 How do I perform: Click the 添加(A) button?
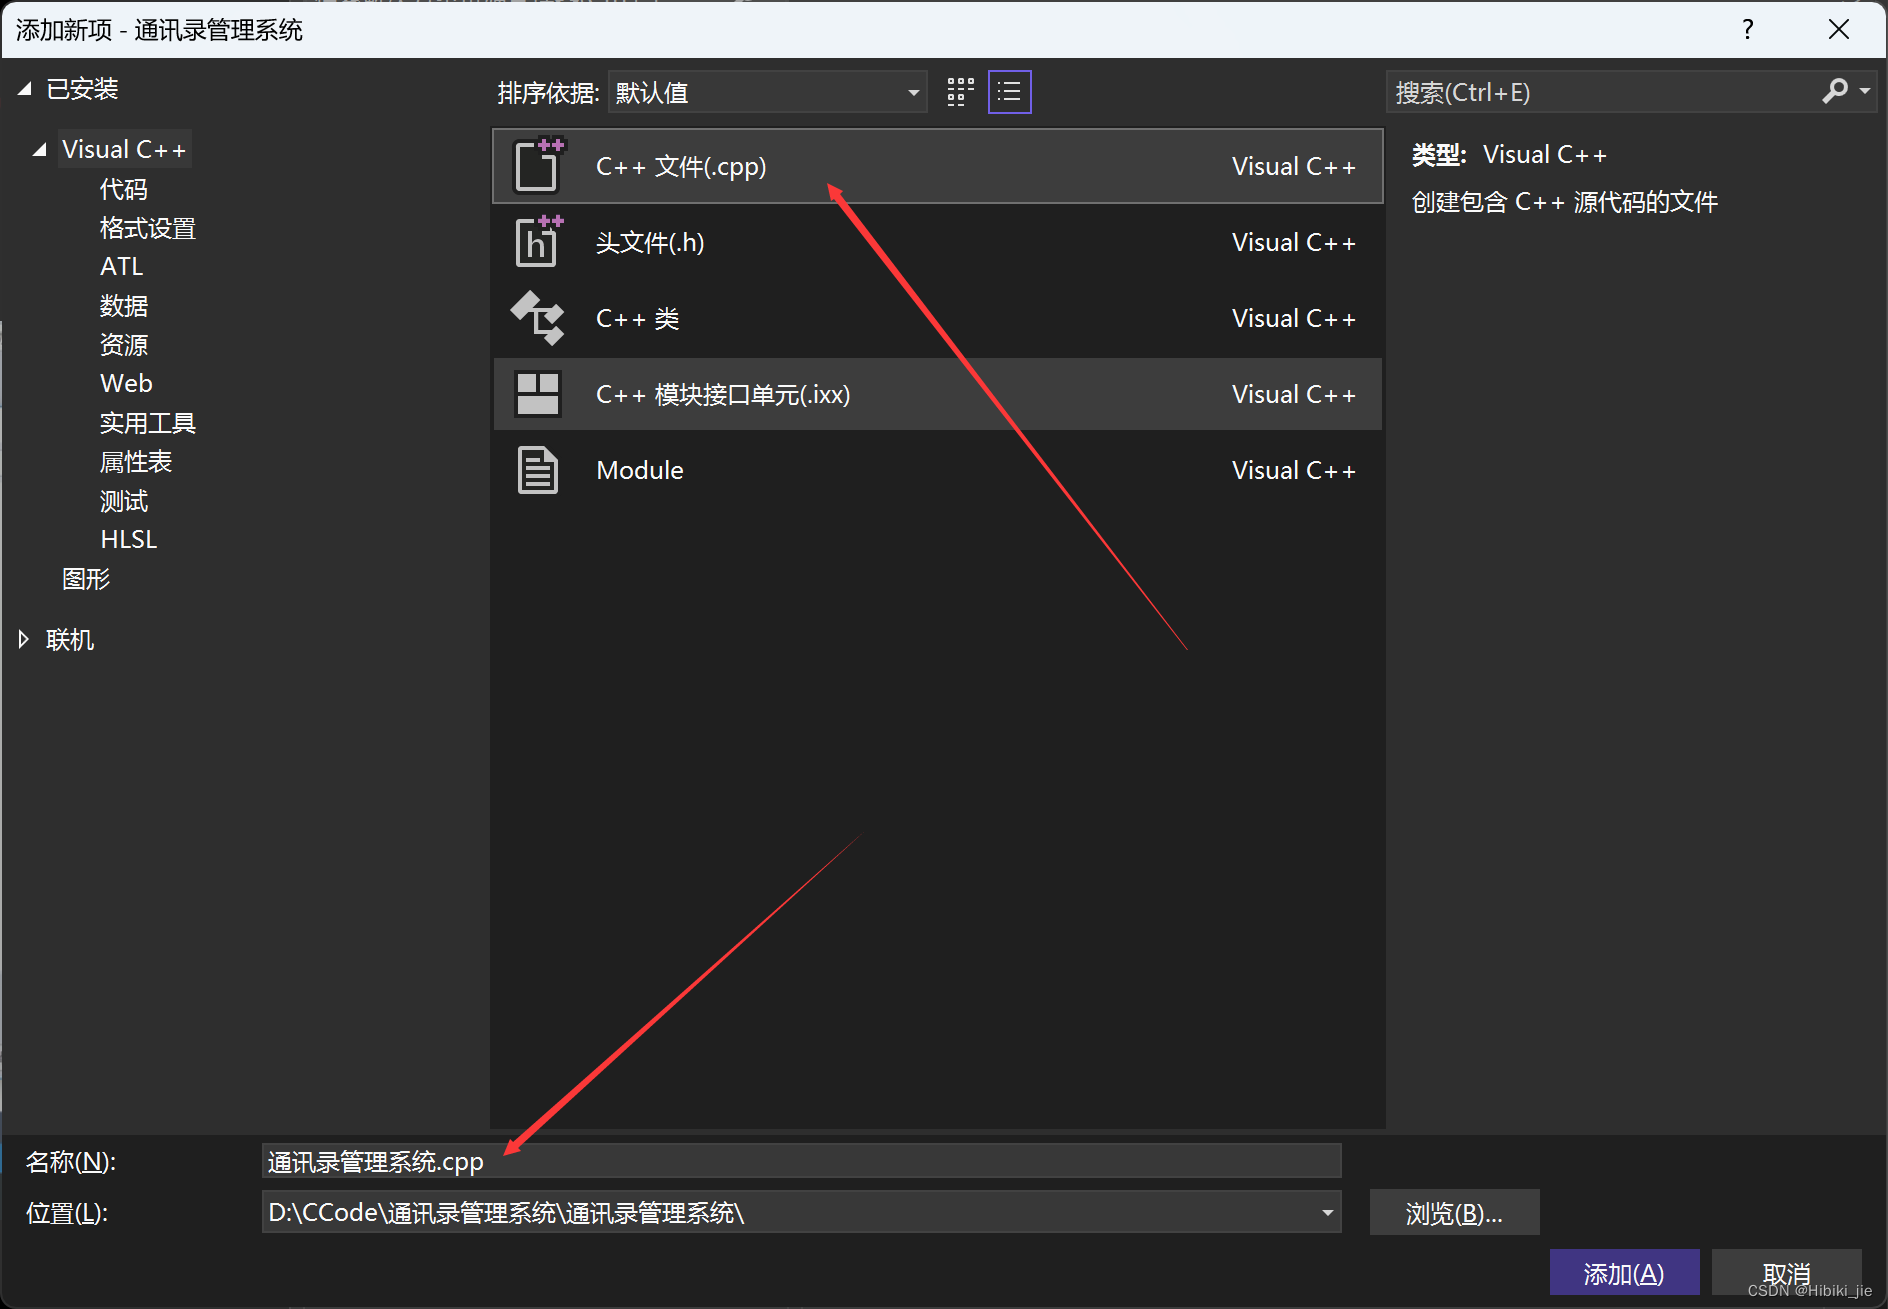[x=1624, y=1273]
